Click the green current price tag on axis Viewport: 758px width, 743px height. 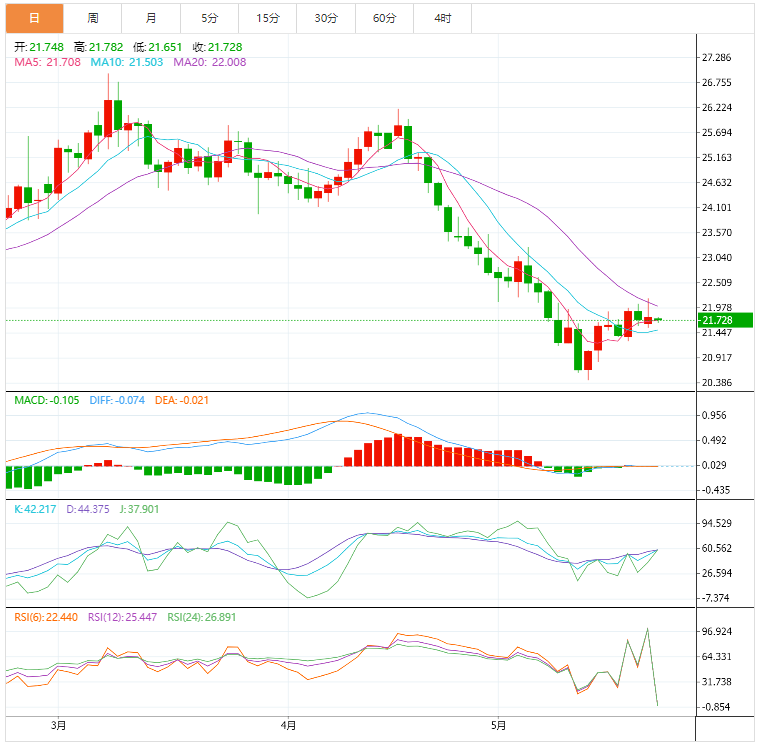[x=726, y=320]
